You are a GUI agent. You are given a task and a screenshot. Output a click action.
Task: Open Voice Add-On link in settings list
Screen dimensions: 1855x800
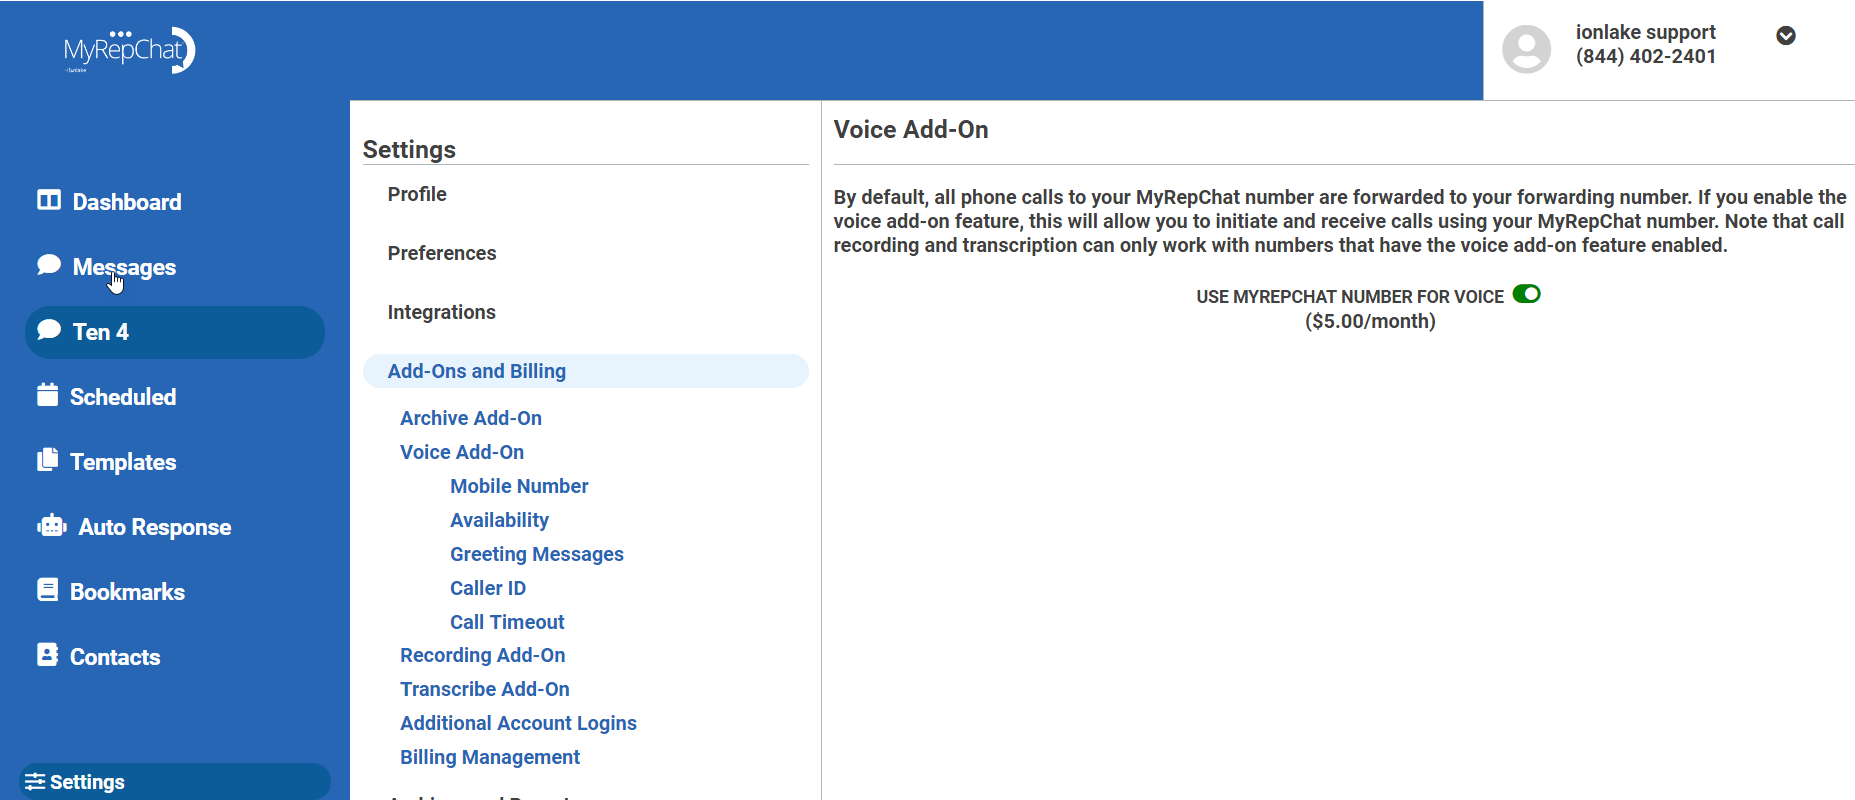pyautogui.click(x=462, y=452)
